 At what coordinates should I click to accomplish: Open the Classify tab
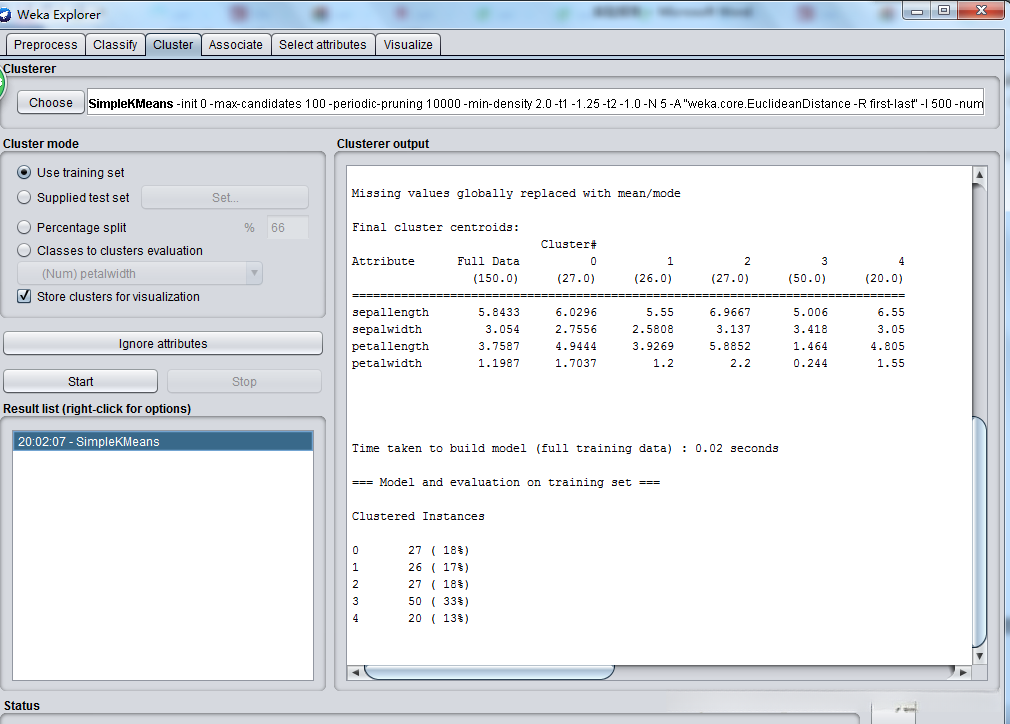[115, 45]
